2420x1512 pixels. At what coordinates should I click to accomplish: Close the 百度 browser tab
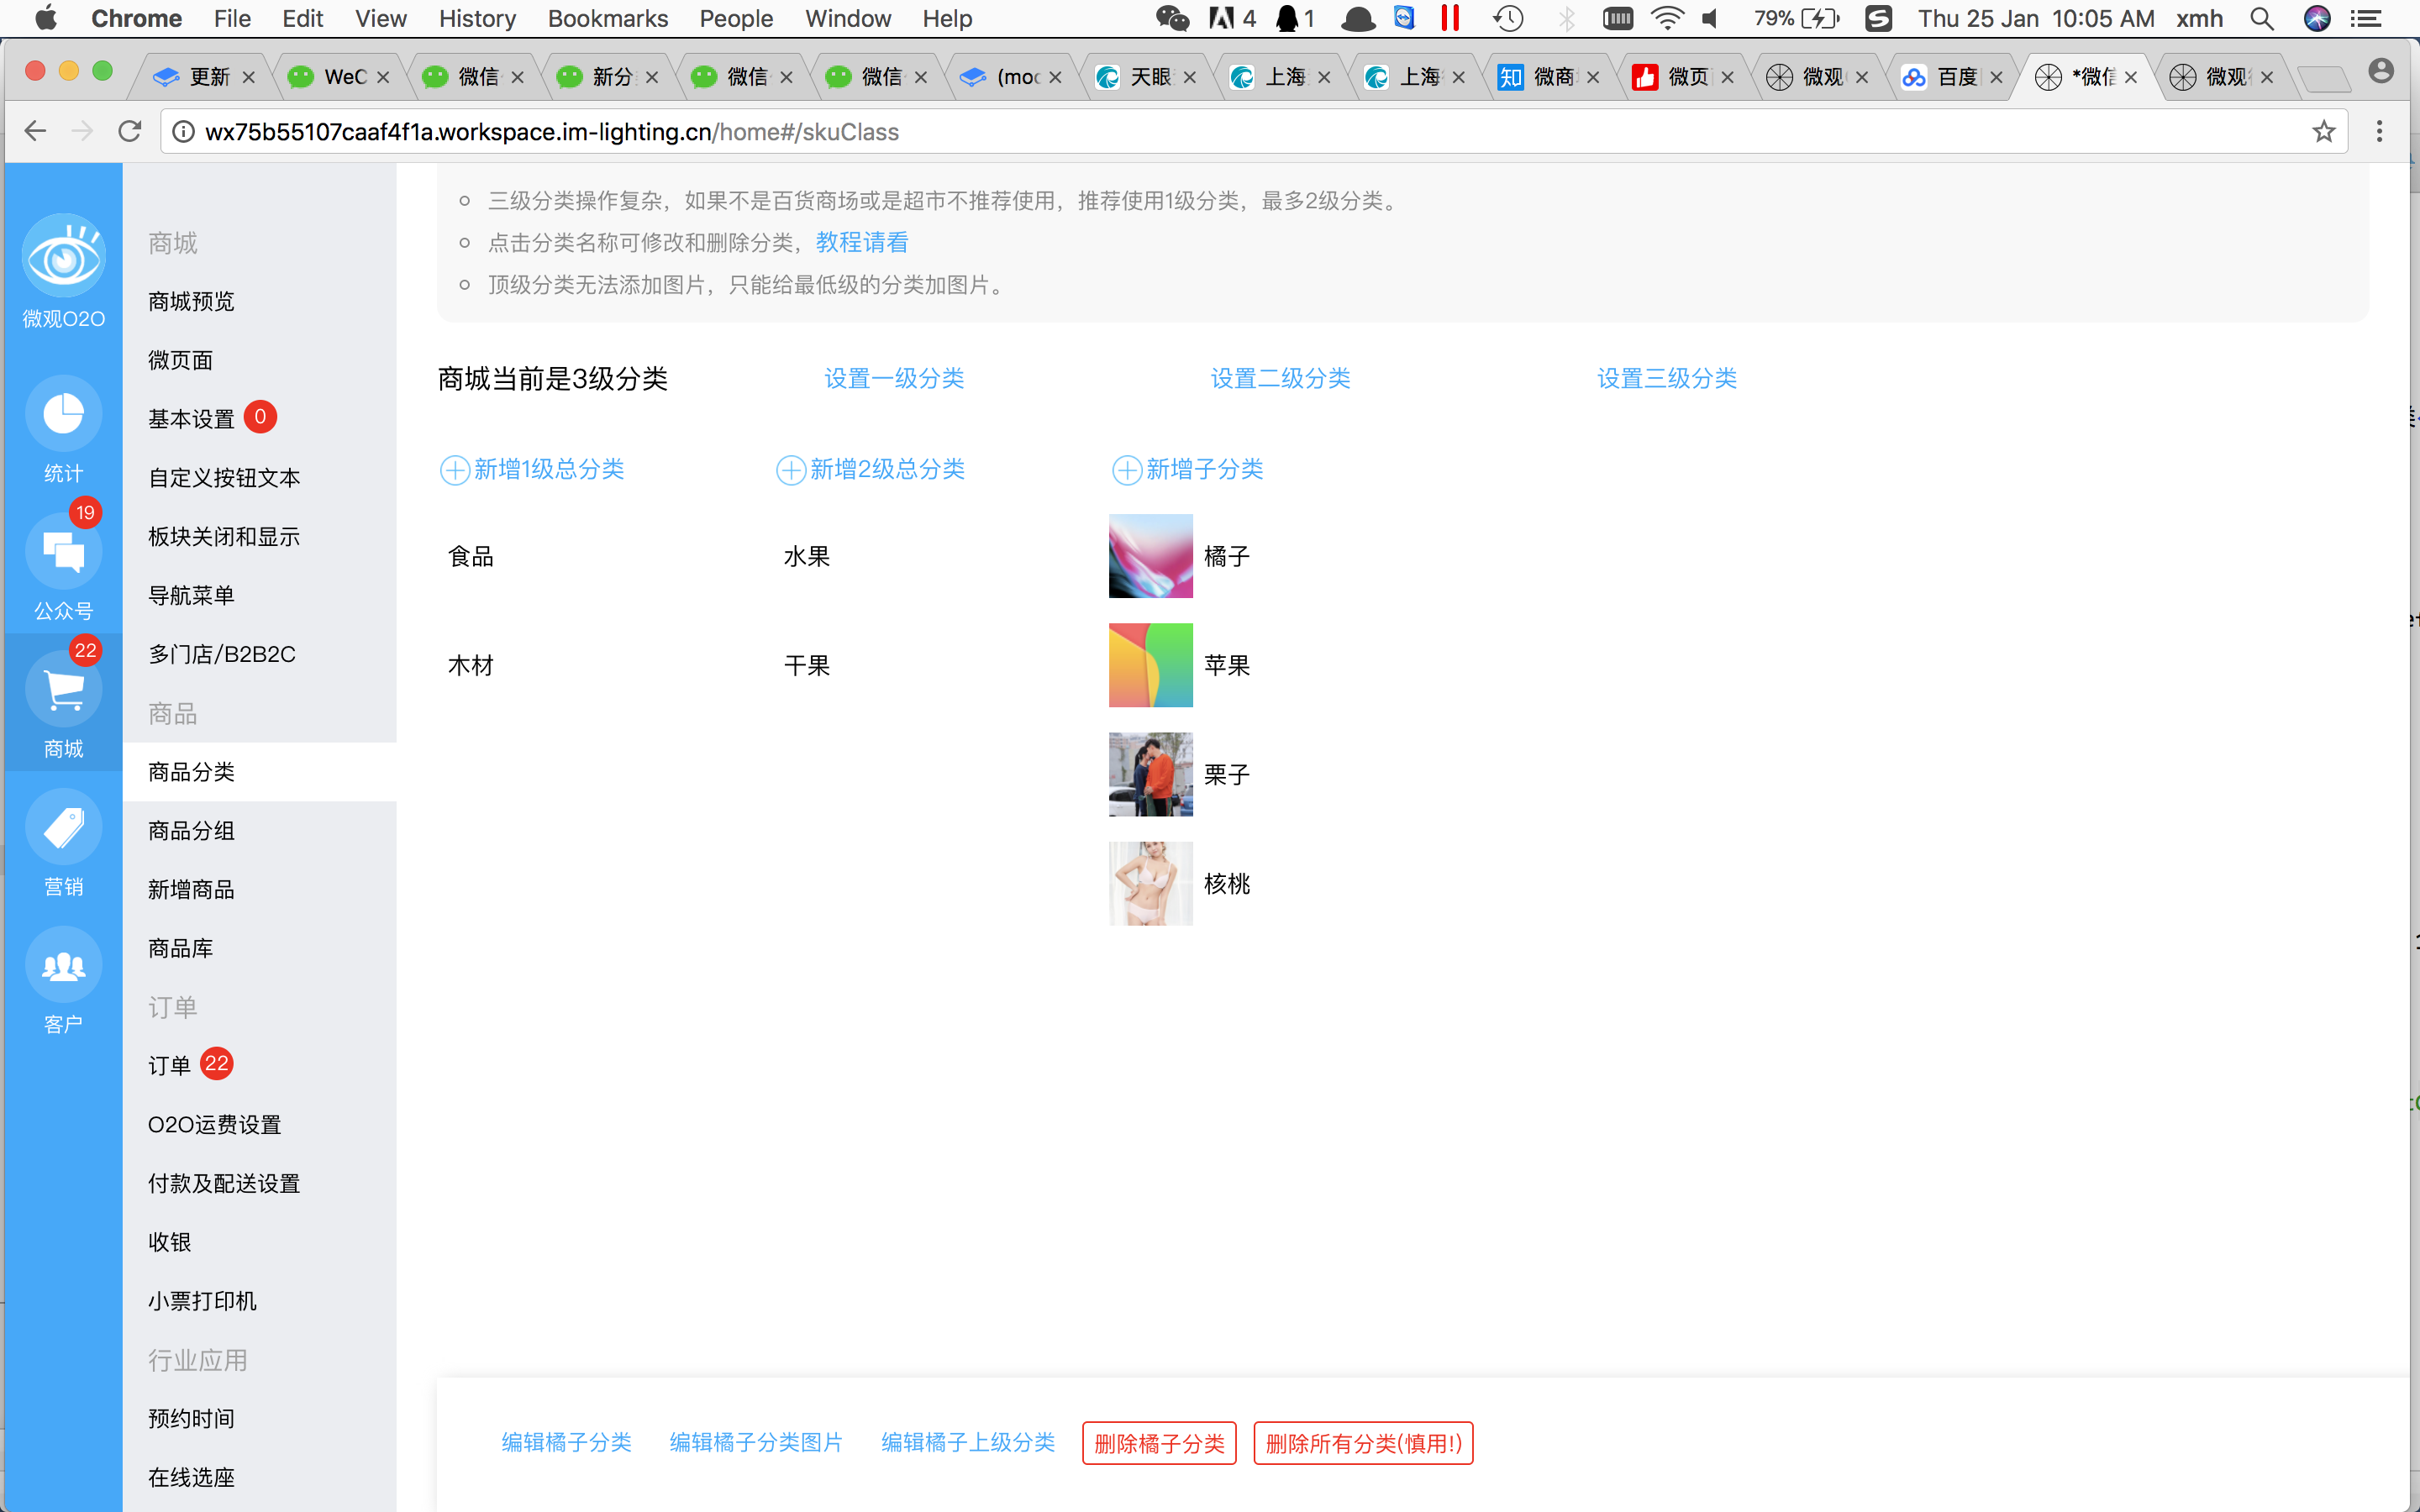pyautogui.click(x=1996, y=77)
